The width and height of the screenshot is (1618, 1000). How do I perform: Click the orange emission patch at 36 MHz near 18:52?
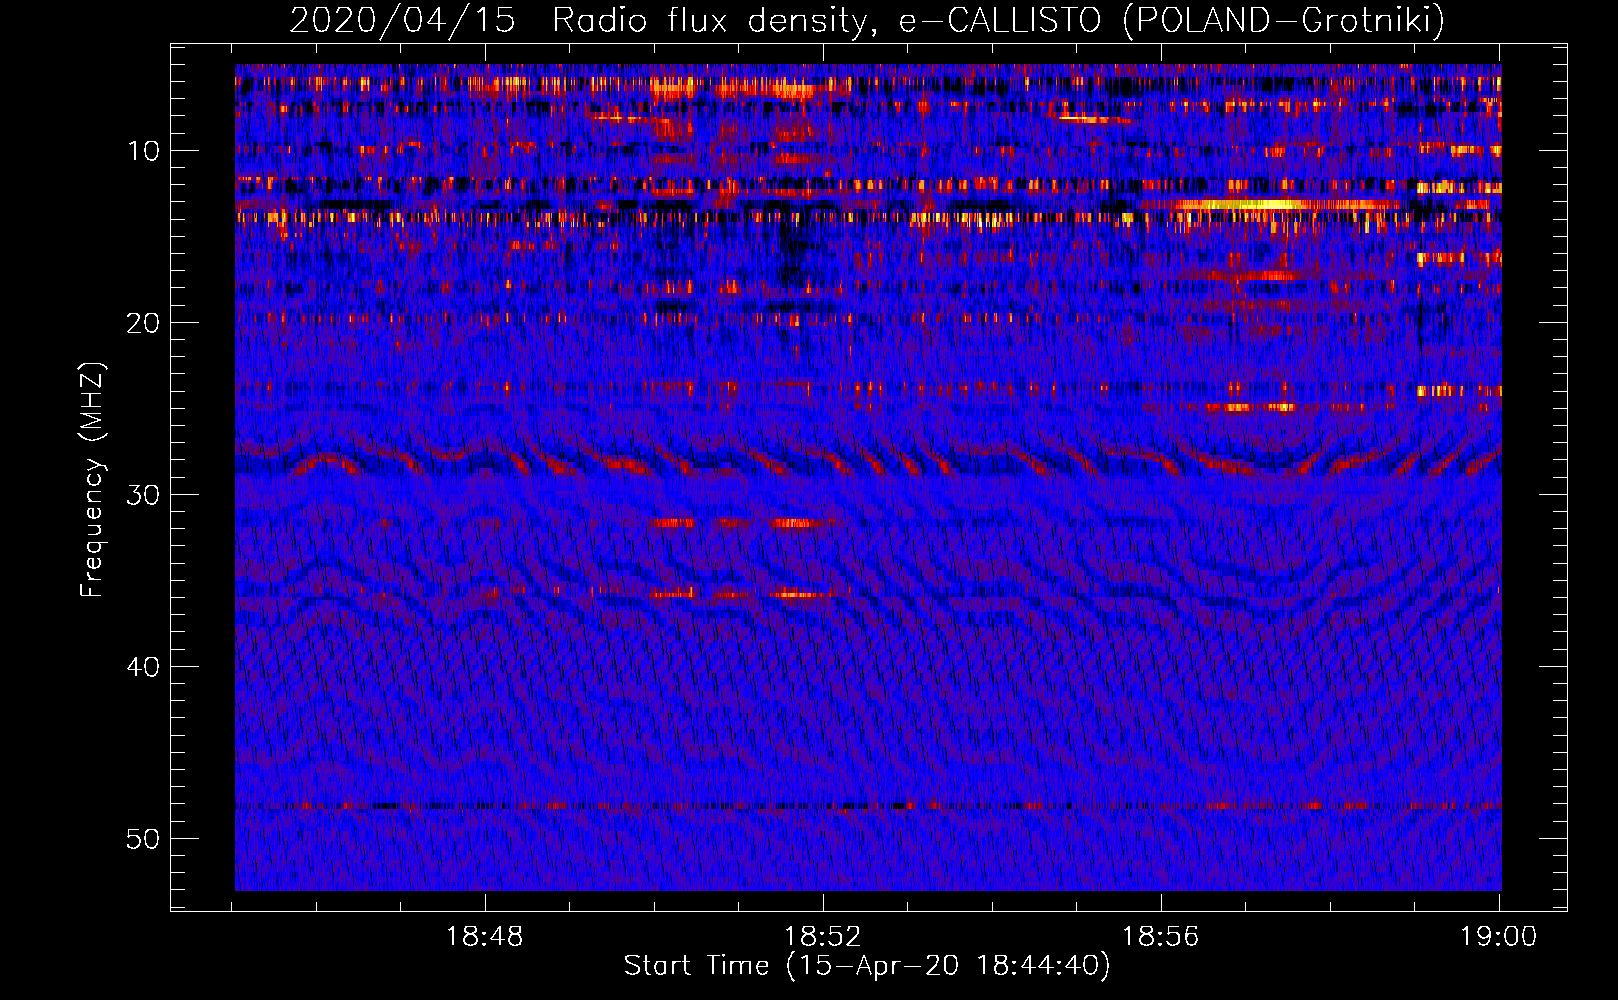pos(795,594)
